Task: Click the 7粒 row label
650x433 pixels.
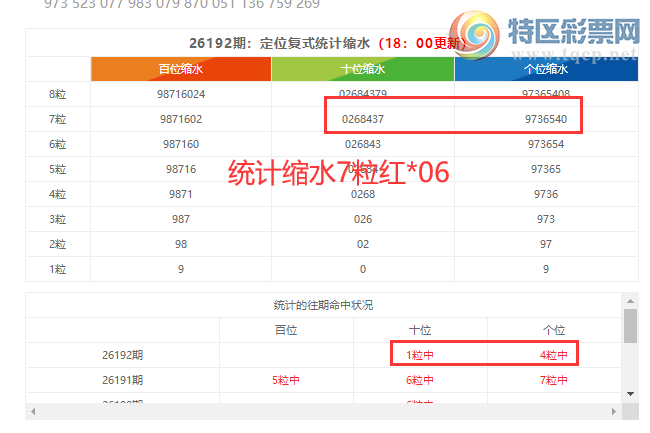Action: pos(58,119)
